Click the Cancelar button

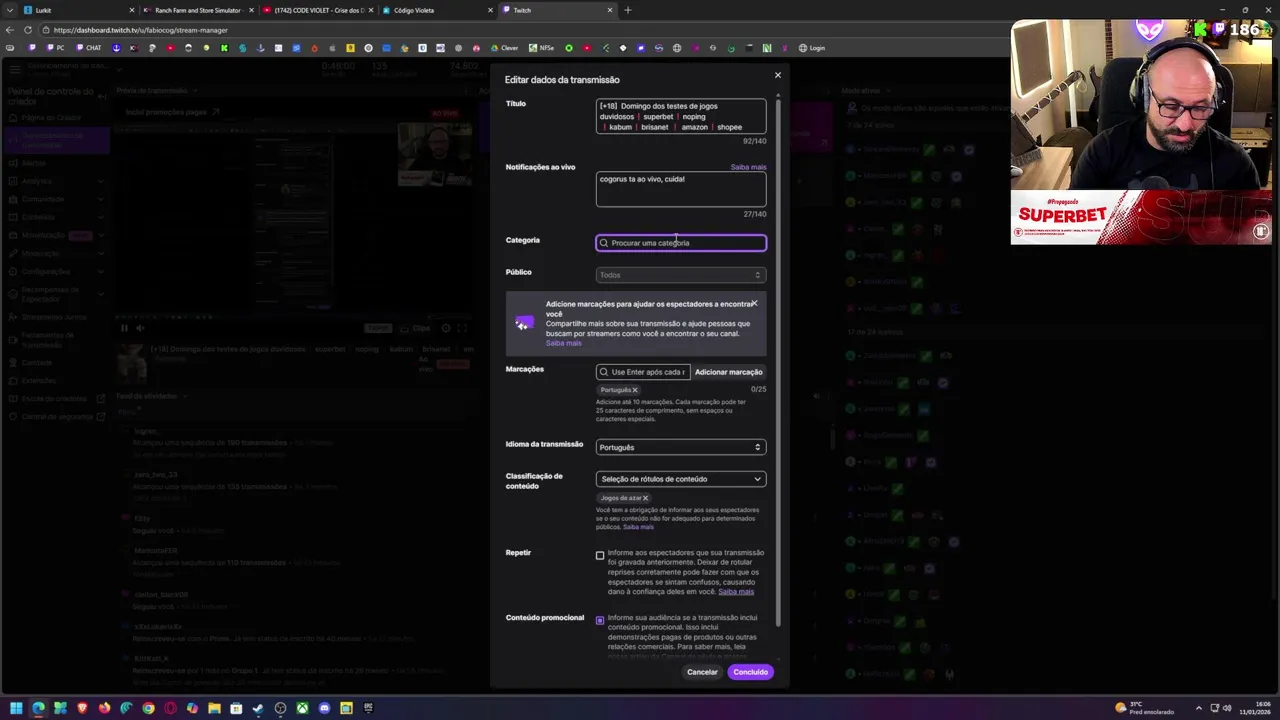(x=702, y=672)
